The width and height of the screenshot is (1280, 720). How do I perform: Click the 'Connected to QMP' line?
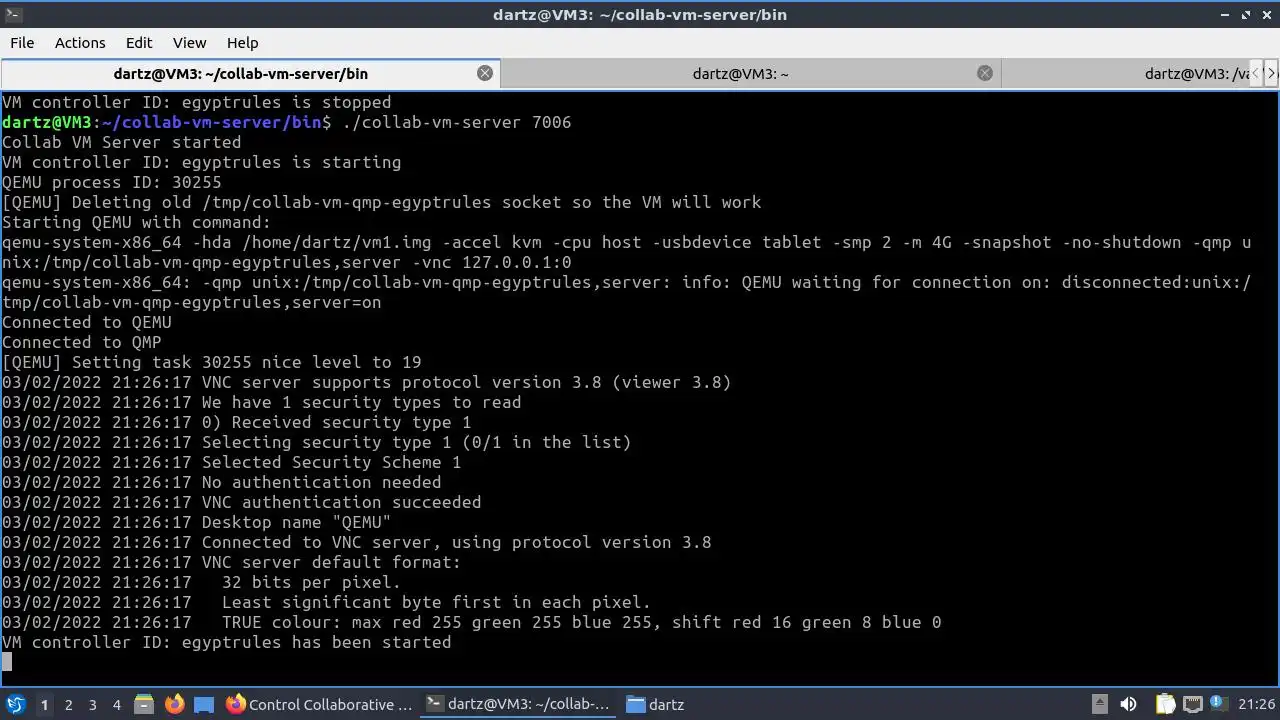pyautogui.click(x=82, y=342)
